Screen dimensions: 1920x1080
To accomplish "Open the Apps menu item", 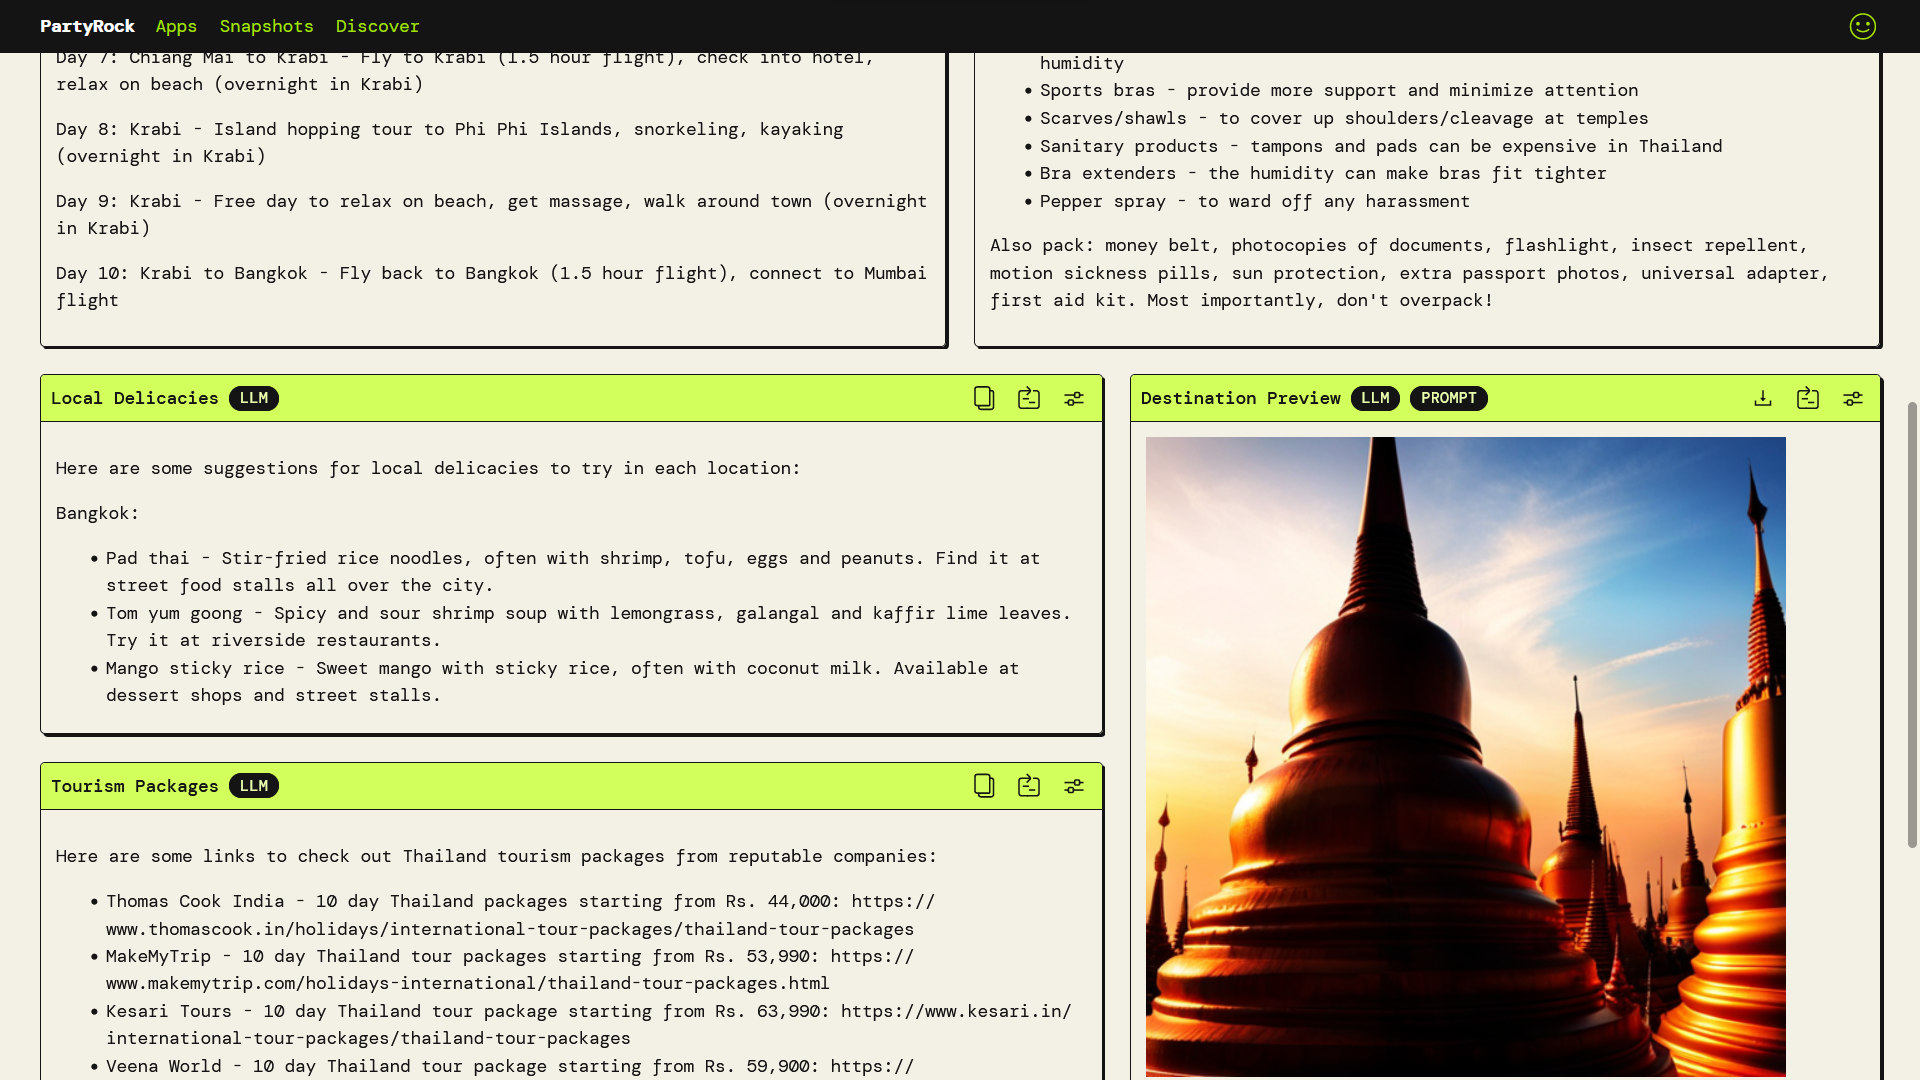I will 176,26.
